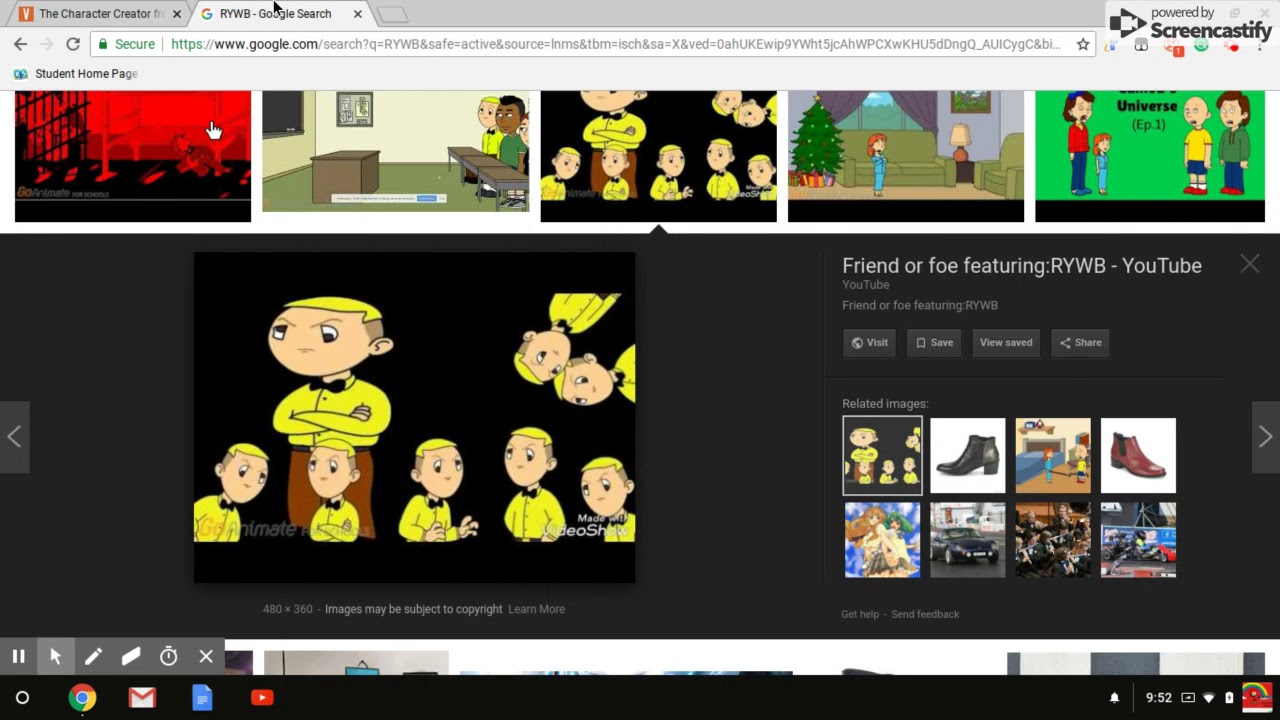Click the extension icon with the red 1 badge

(x=1174, y=45)
